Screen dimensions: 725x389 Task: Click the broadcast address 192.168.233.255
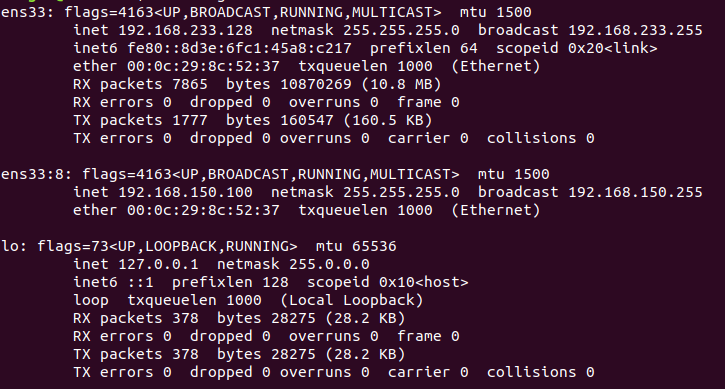(635, 31)
